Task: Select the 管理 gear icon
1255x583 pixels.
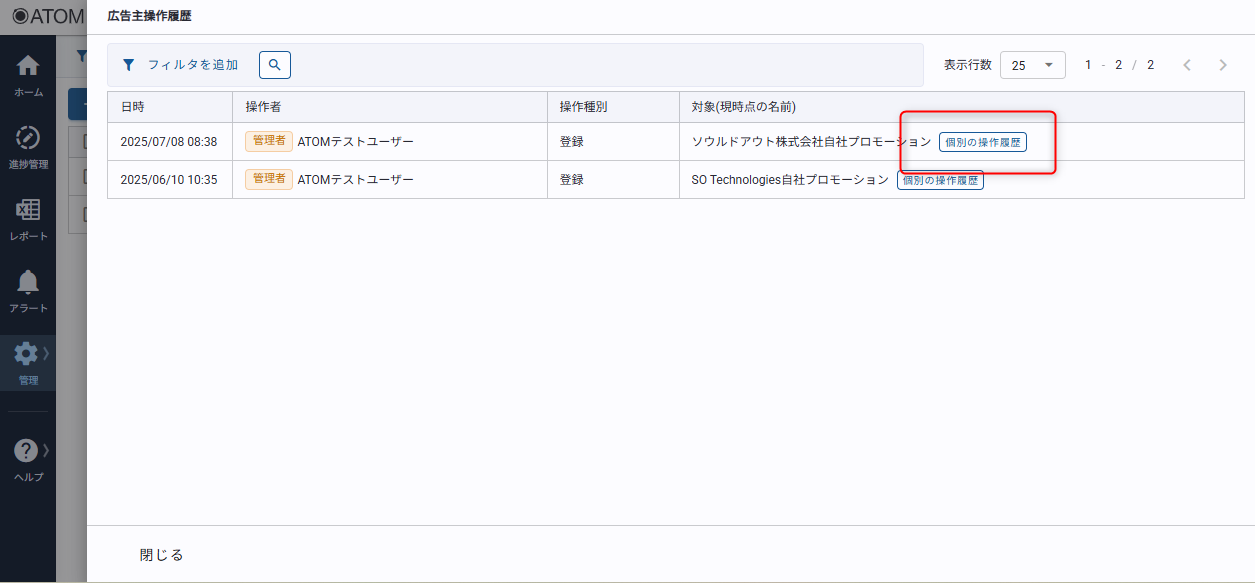Action: pyautogui.click(x=26, y=354)
